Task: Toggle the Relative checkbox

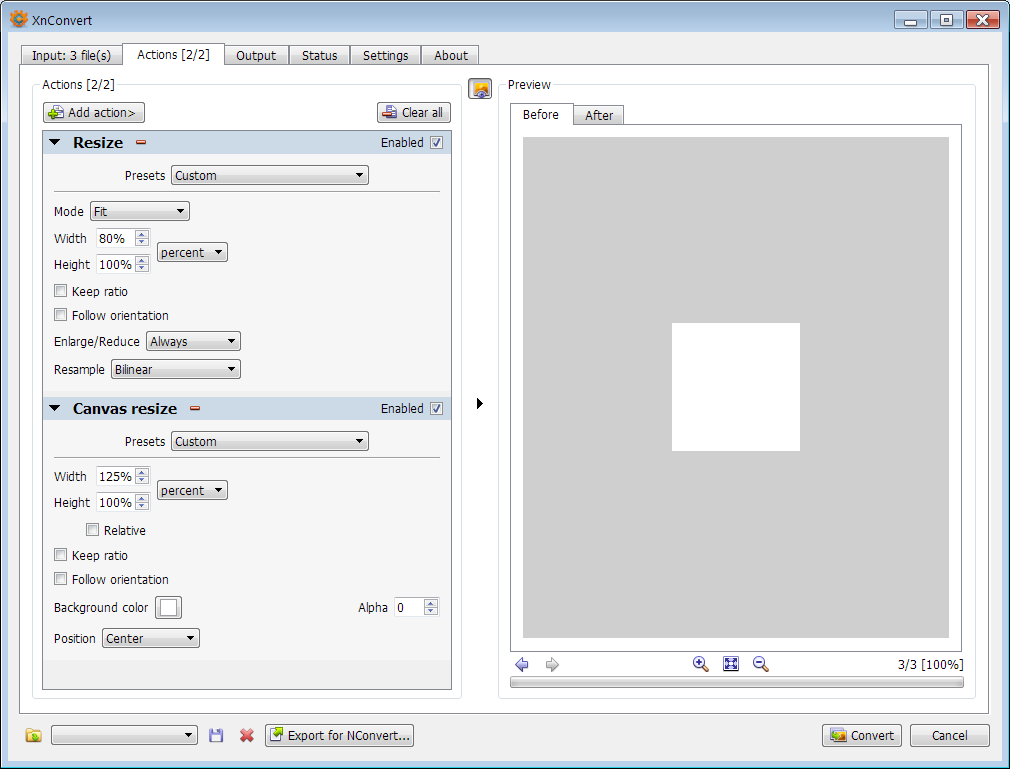Action: (x=93, y=531)
